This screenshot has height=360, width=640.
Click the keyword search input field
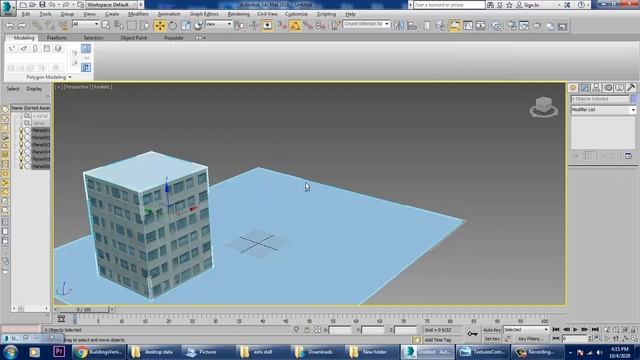click(449, 5)
